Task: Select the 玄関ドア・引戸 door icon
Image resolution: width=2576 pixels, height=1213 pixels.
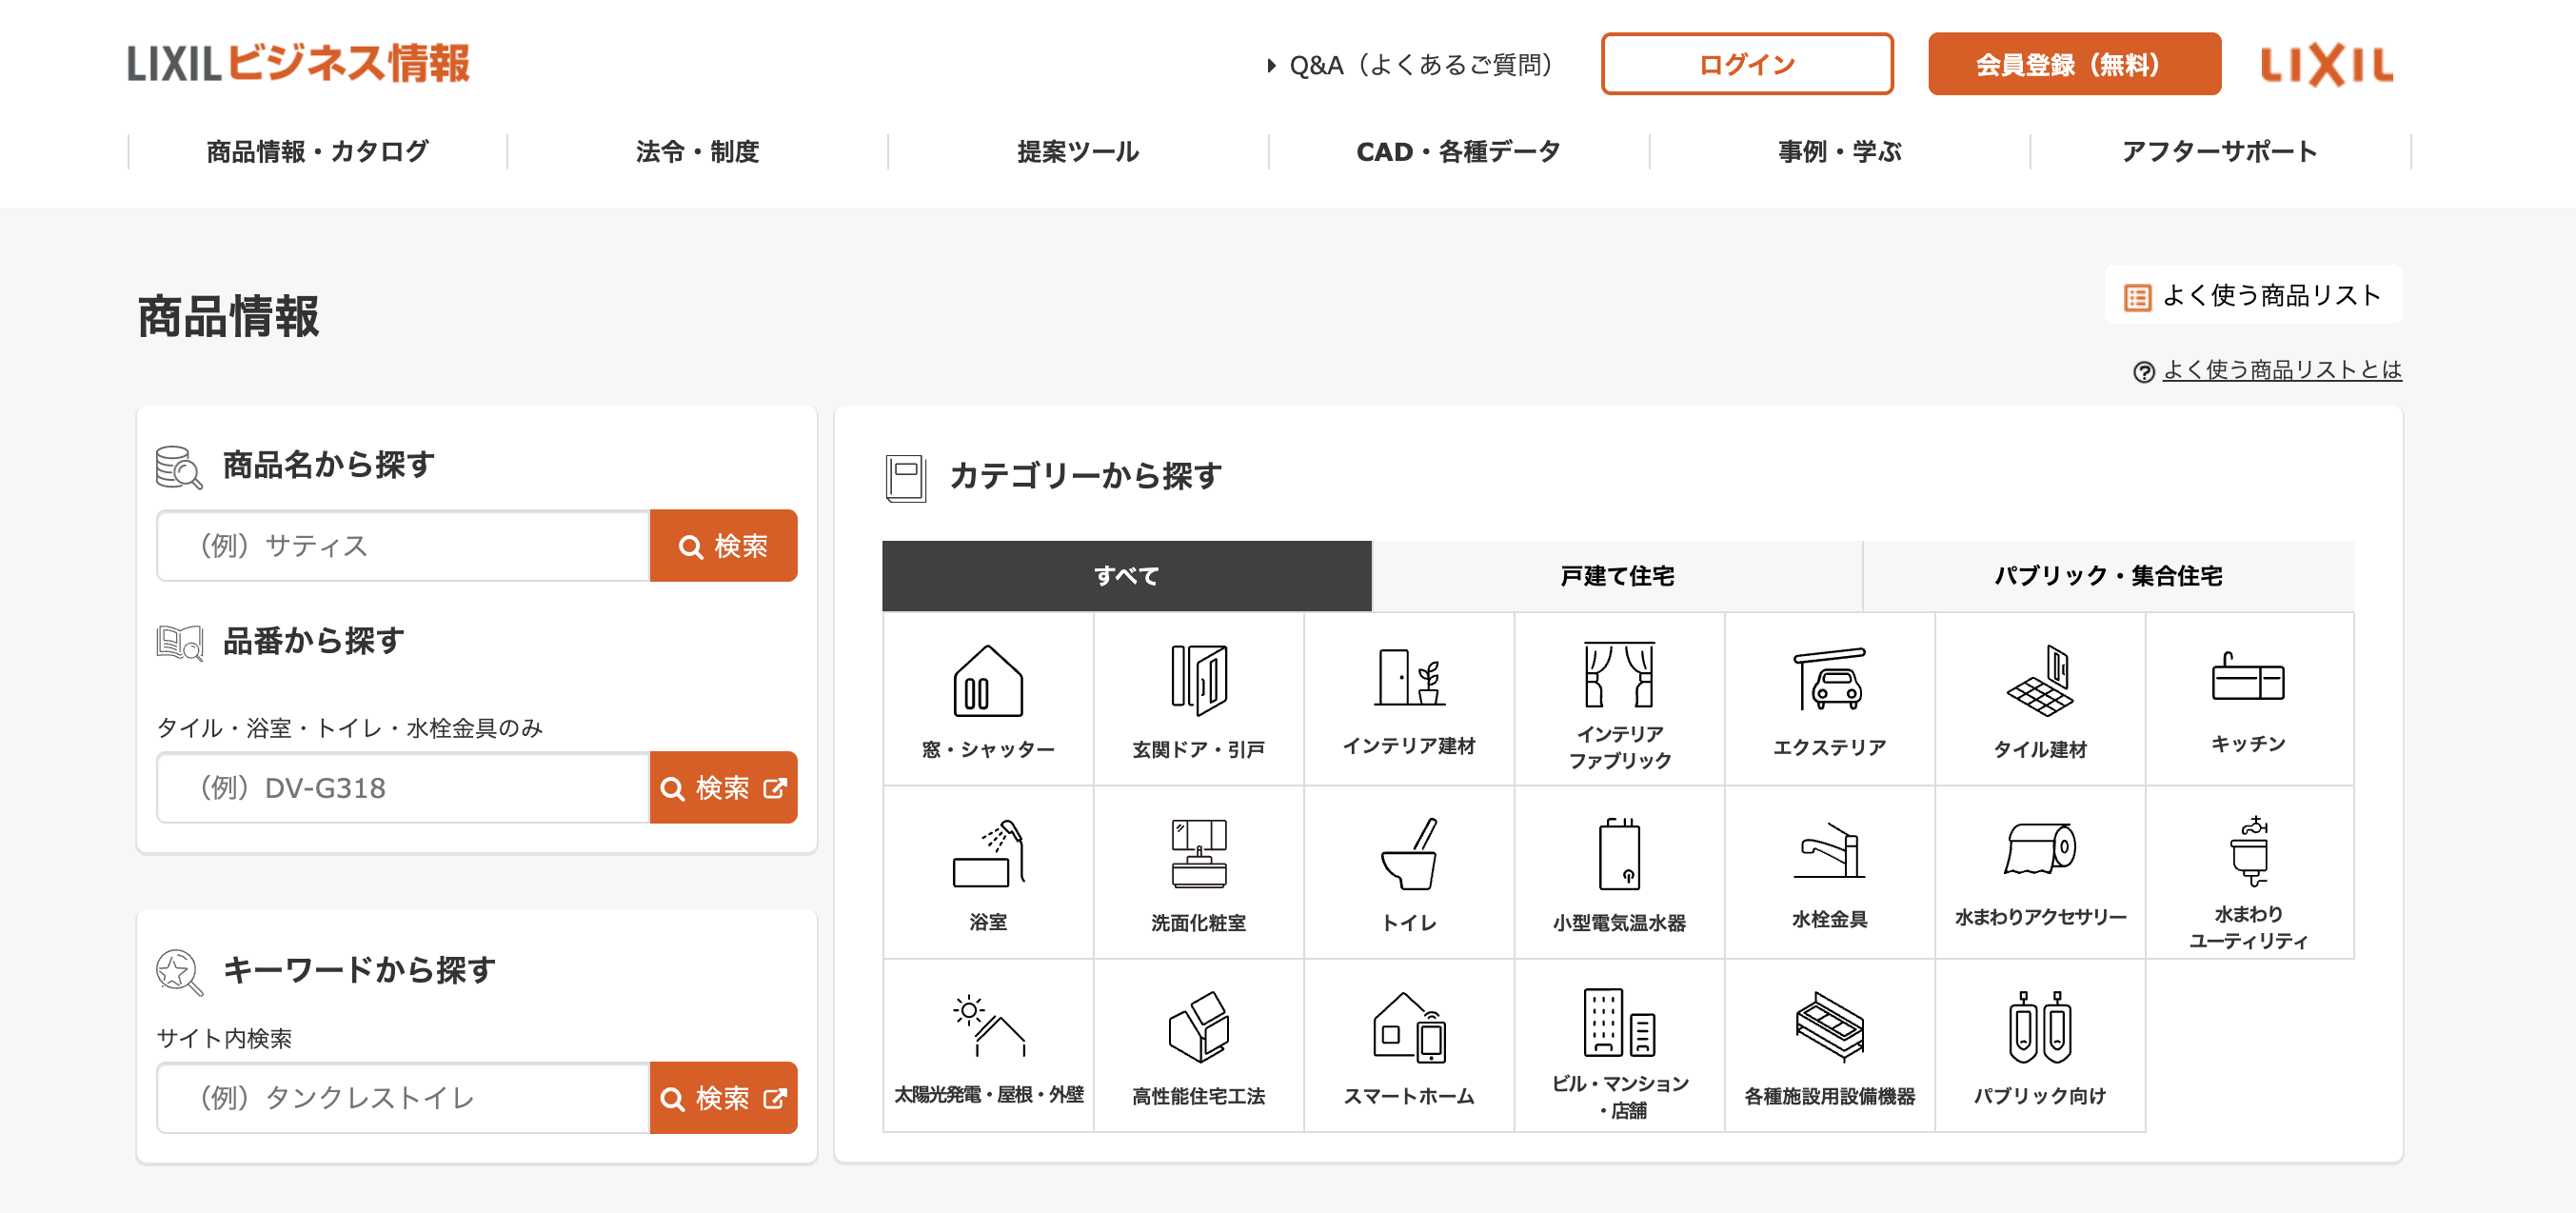Action: point(1198,681)
